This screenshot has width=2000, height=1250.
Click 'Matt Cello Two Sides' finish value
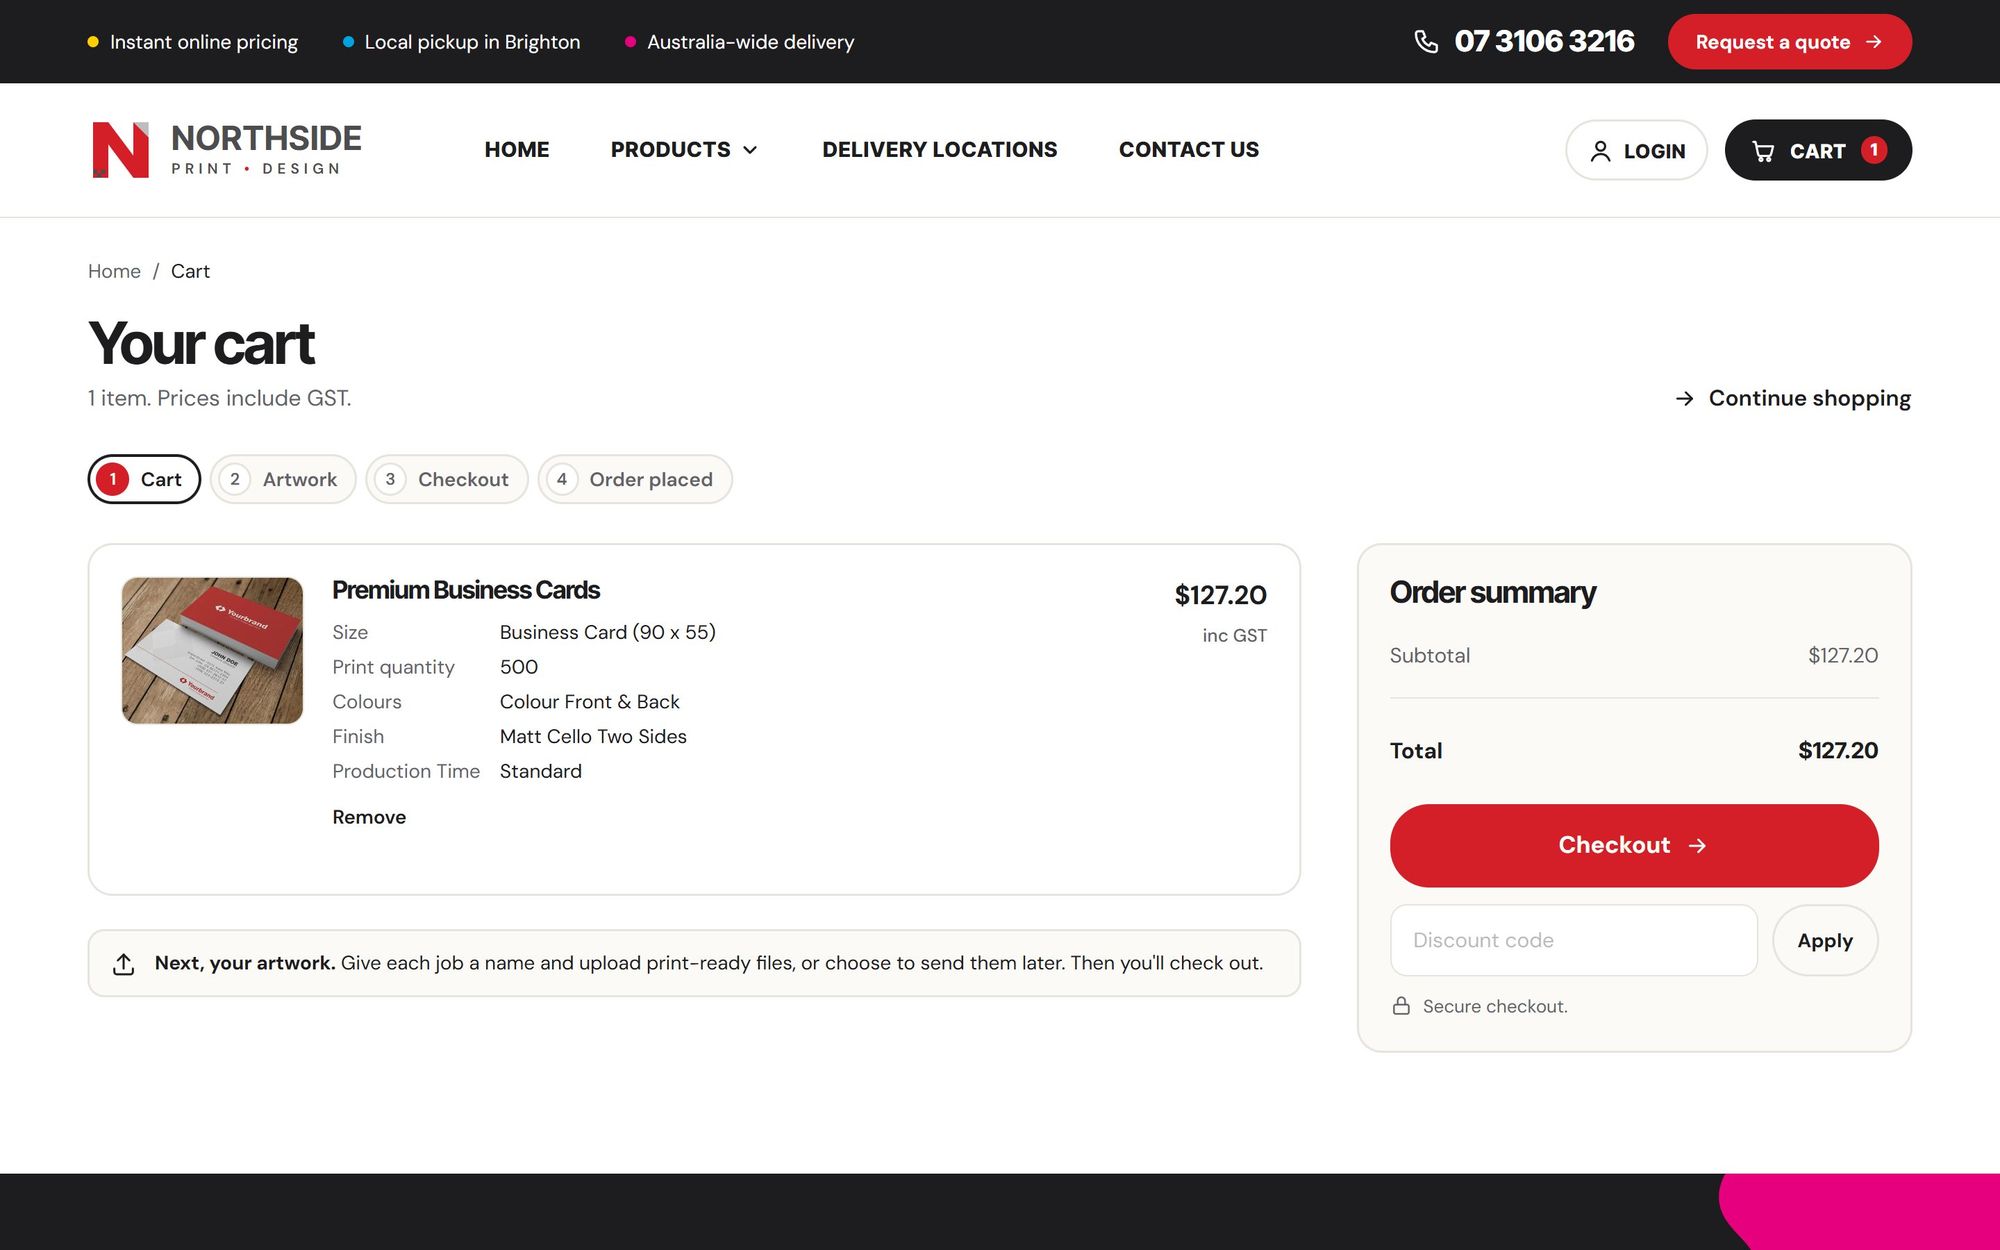tap(593, 737)
